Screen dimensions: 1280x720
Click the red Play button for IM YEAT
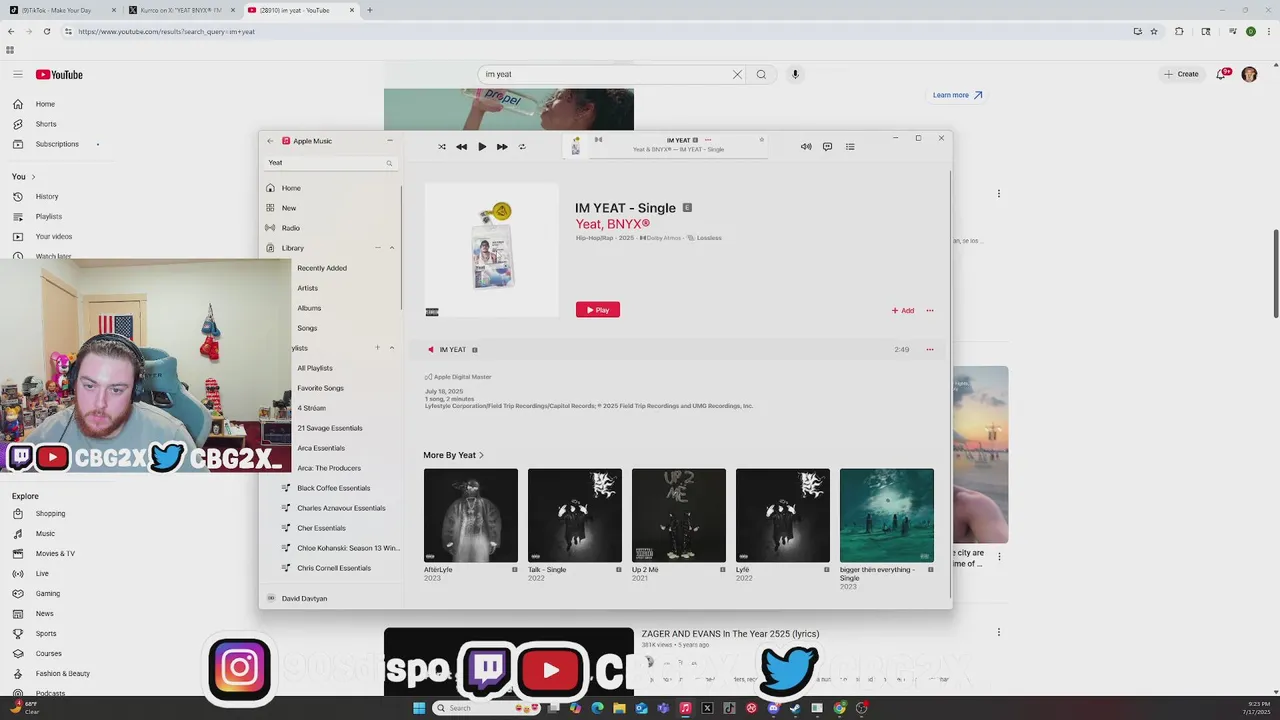[x=598, y=310]
